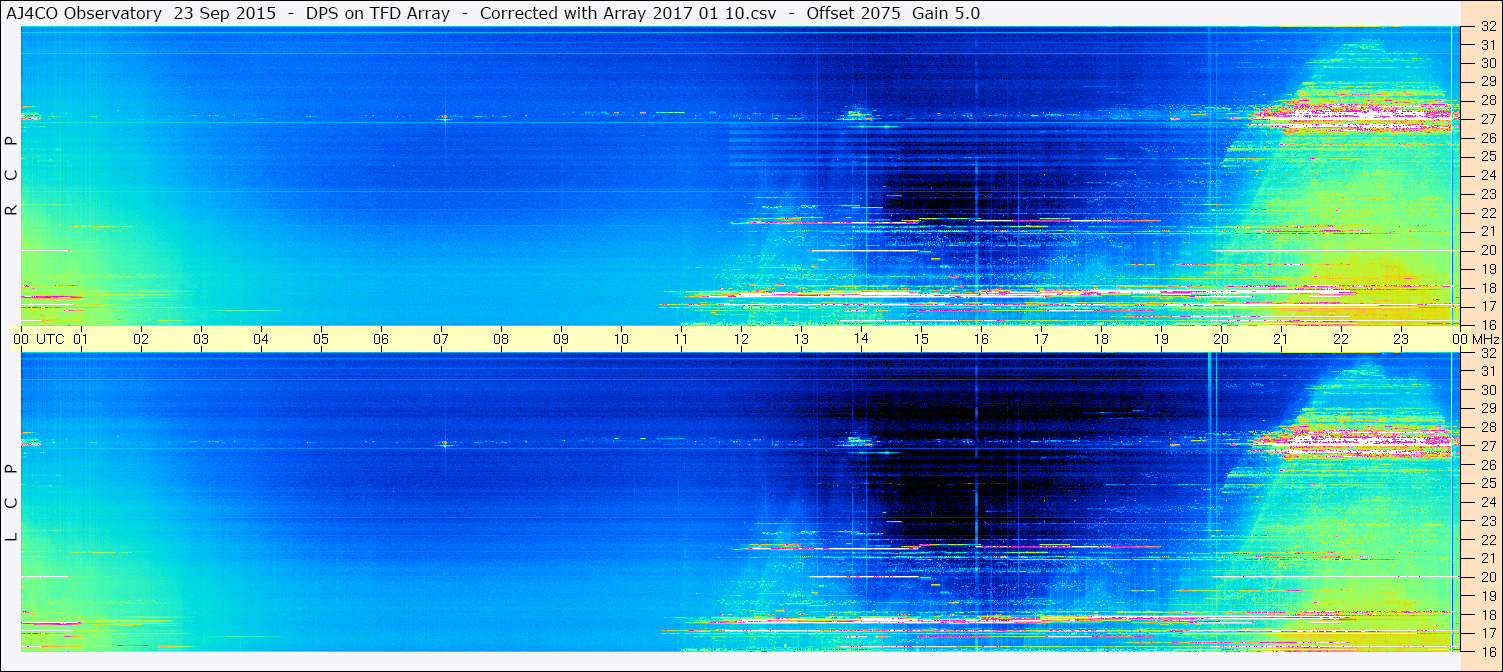
Task: Select the "Offset 2075" header value
Action: (854, 13)
